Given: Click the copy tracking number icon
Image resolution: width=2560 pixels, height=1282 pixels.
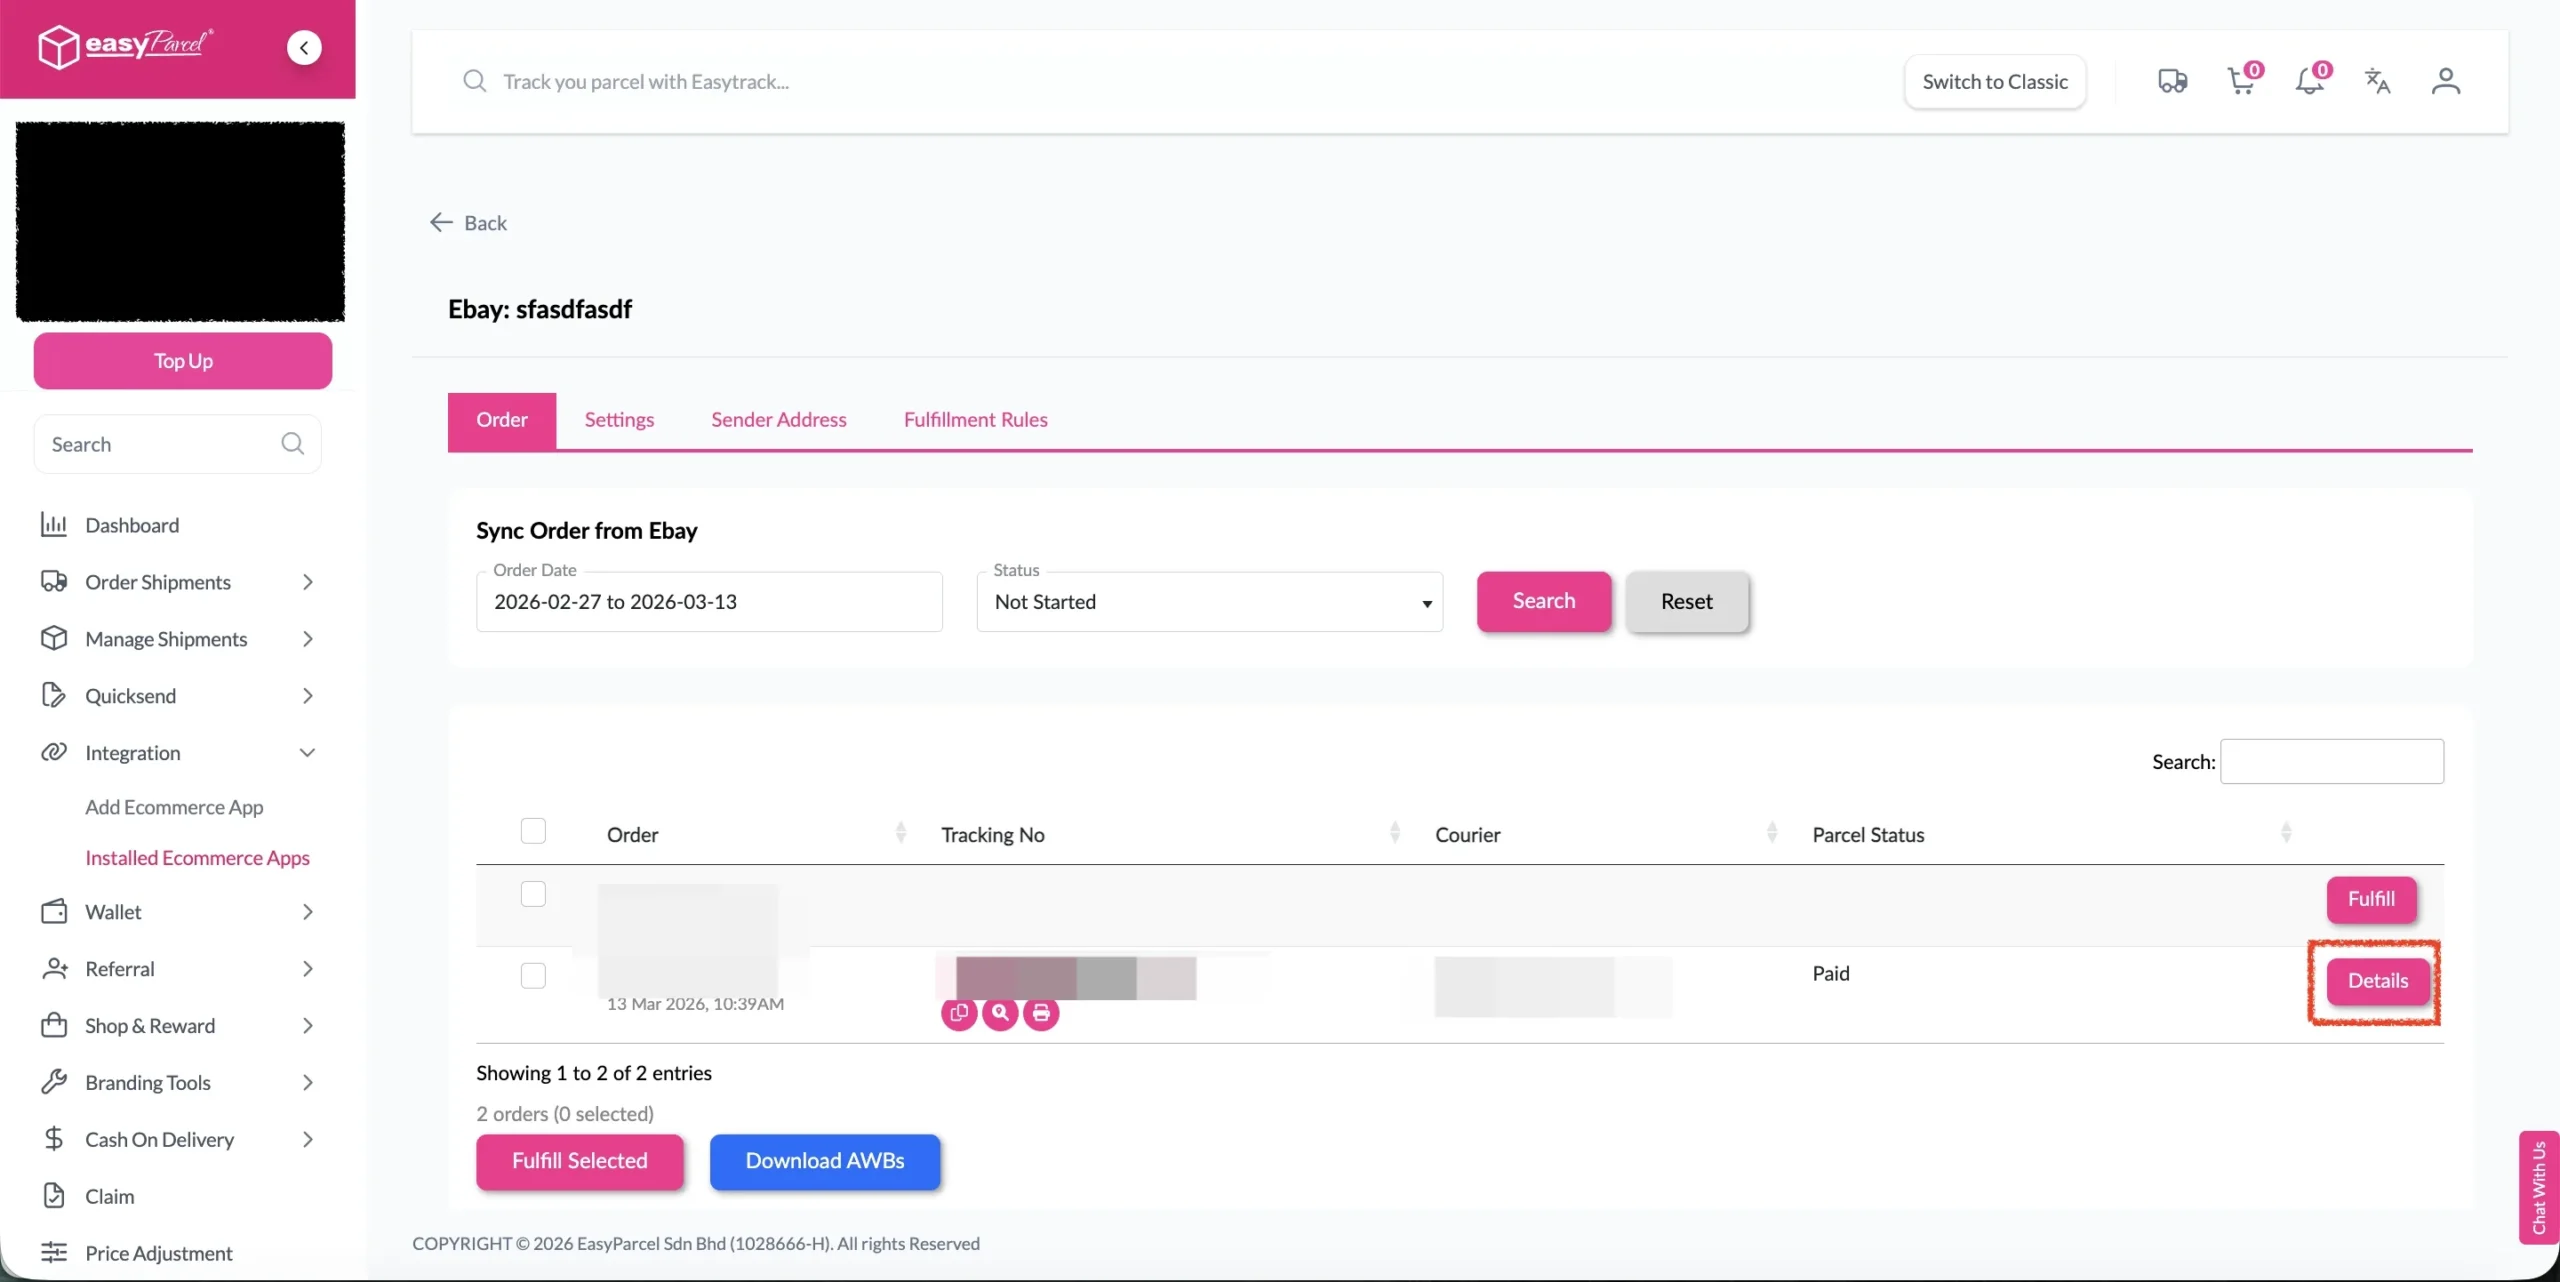Looking at the screenshot, I should click(958, 1013).
